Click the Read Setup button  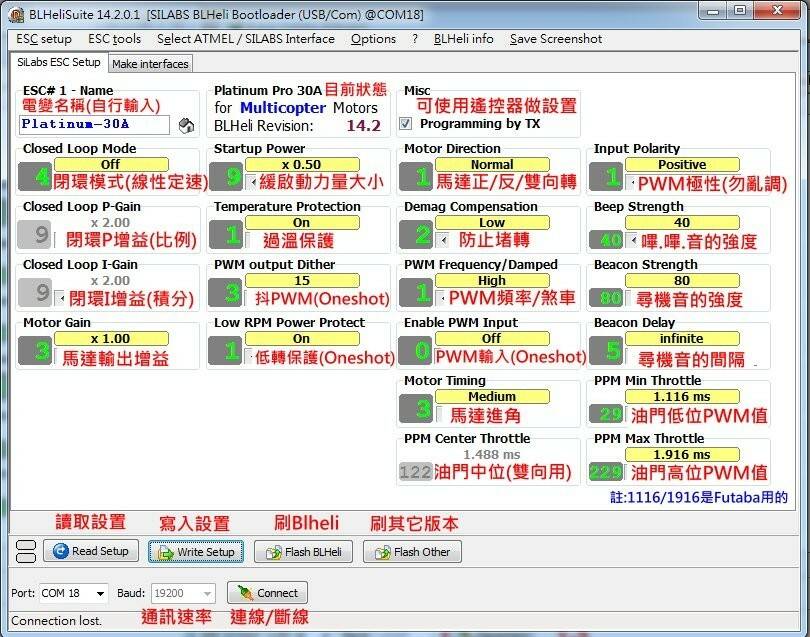(90, 551)
